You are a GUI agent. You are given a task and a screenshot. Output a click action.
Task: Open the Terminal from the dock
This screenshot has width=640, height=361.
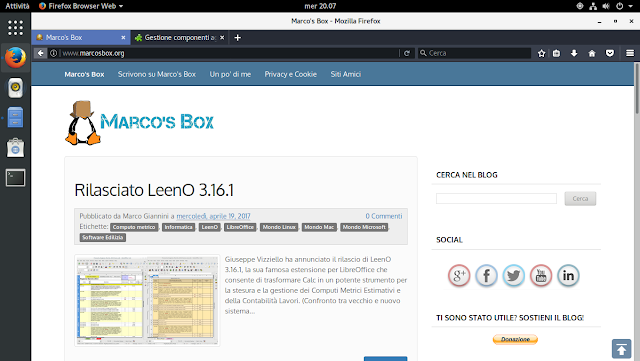pos(16,178)
